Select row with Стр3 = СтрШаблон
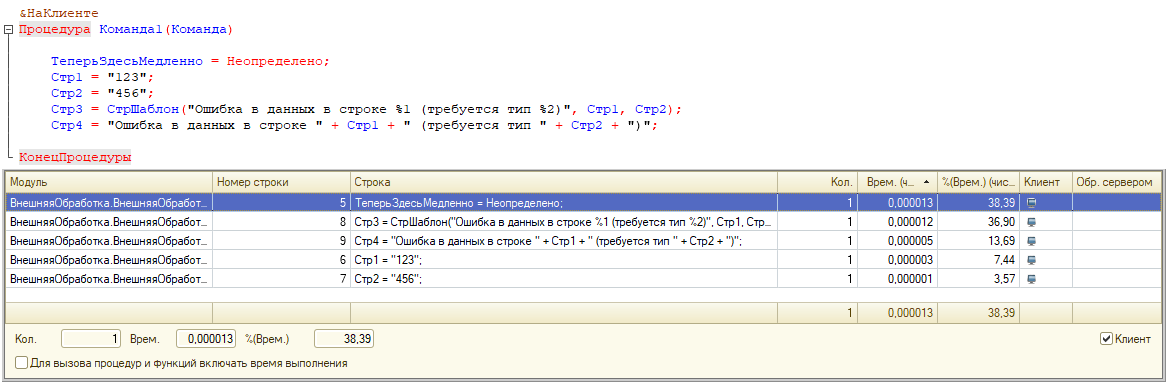1169x386 pixels. (584, 221)
